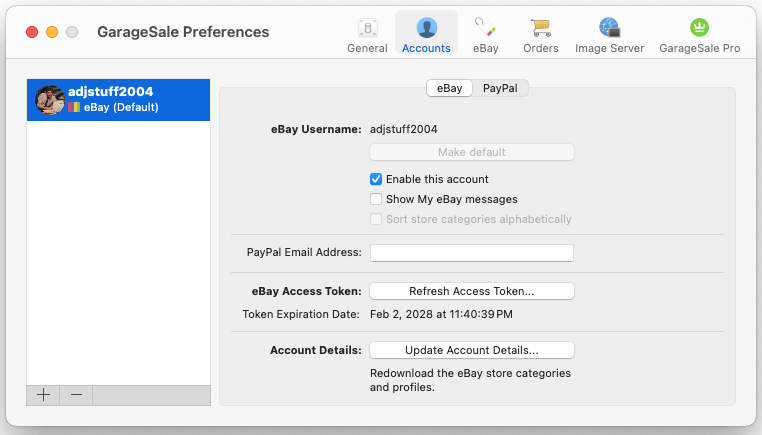Click the eBay flag icon beside eBay (Default)
This screenshot has height=435, width=762.
(74, 107)
